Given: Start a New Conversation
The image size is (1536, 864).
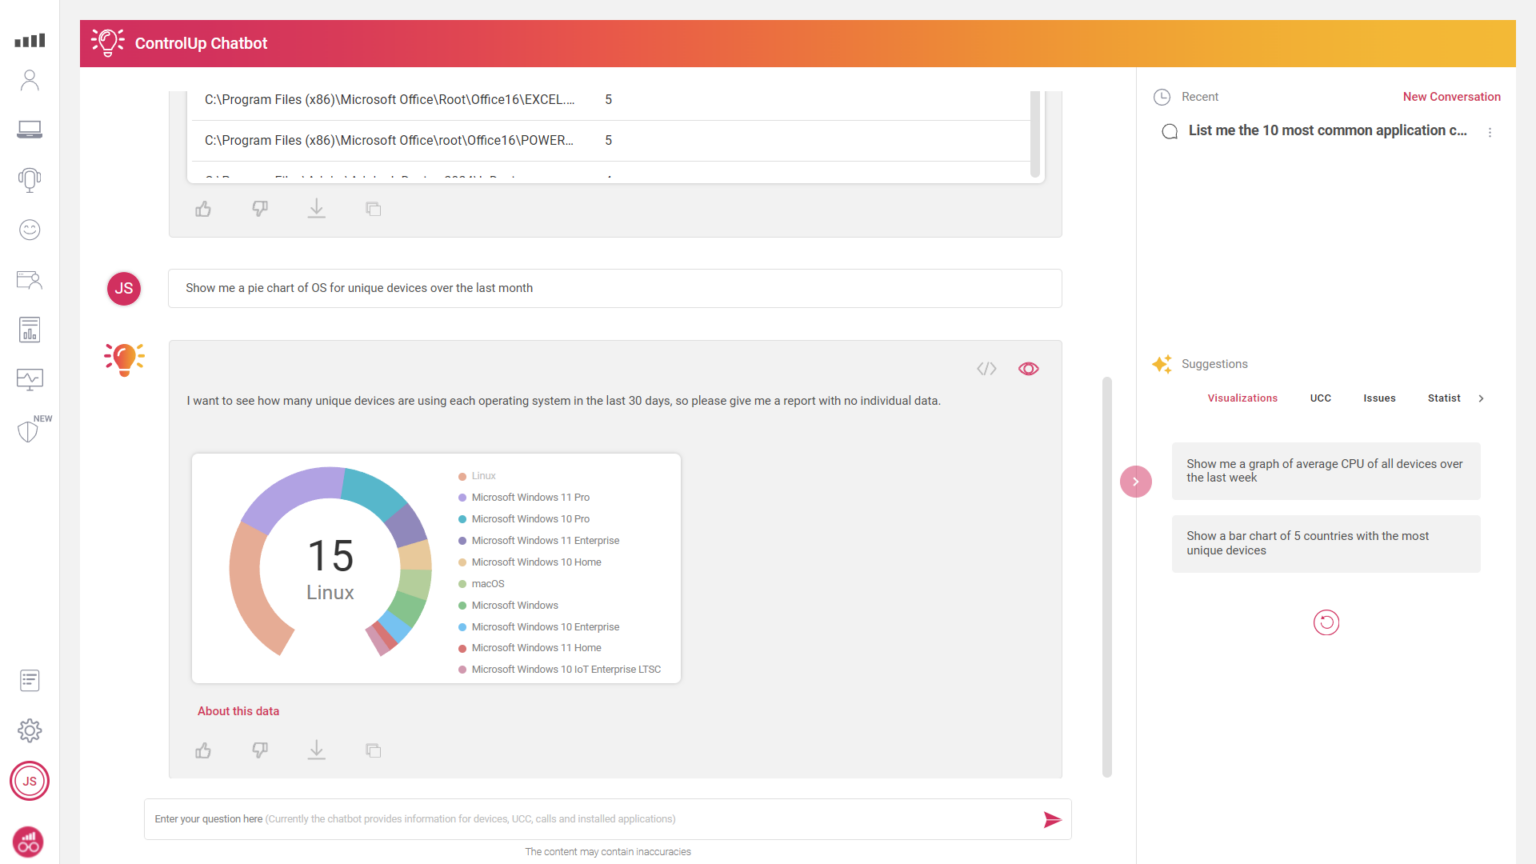Looking at the screenshot, I should [1451, 96].
